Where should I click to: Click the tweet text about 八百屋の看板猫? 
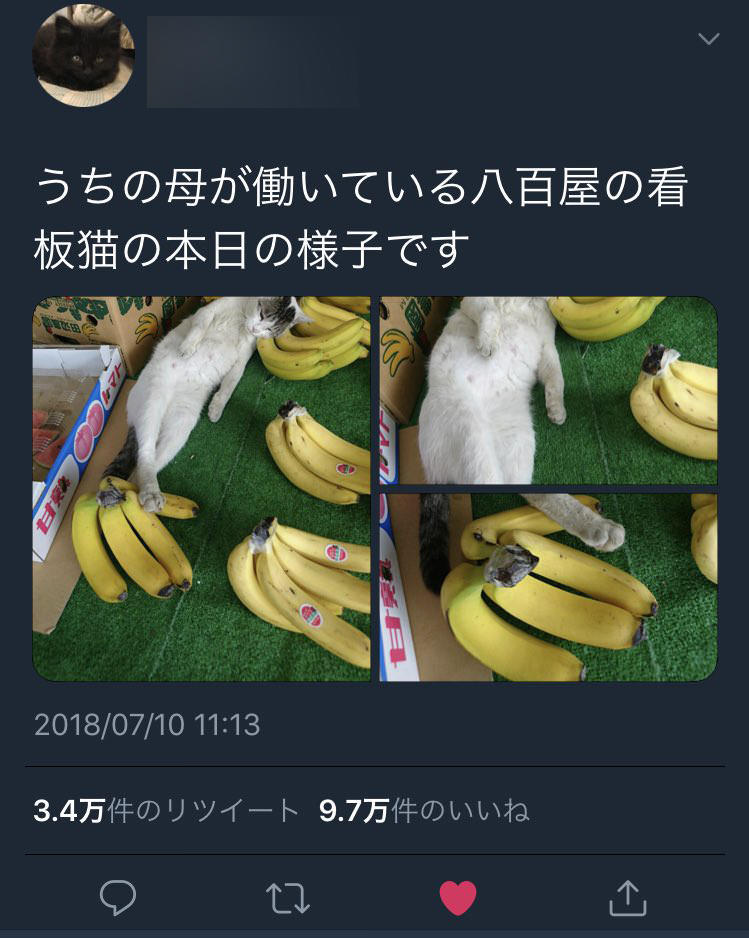[x=361, y=218]
